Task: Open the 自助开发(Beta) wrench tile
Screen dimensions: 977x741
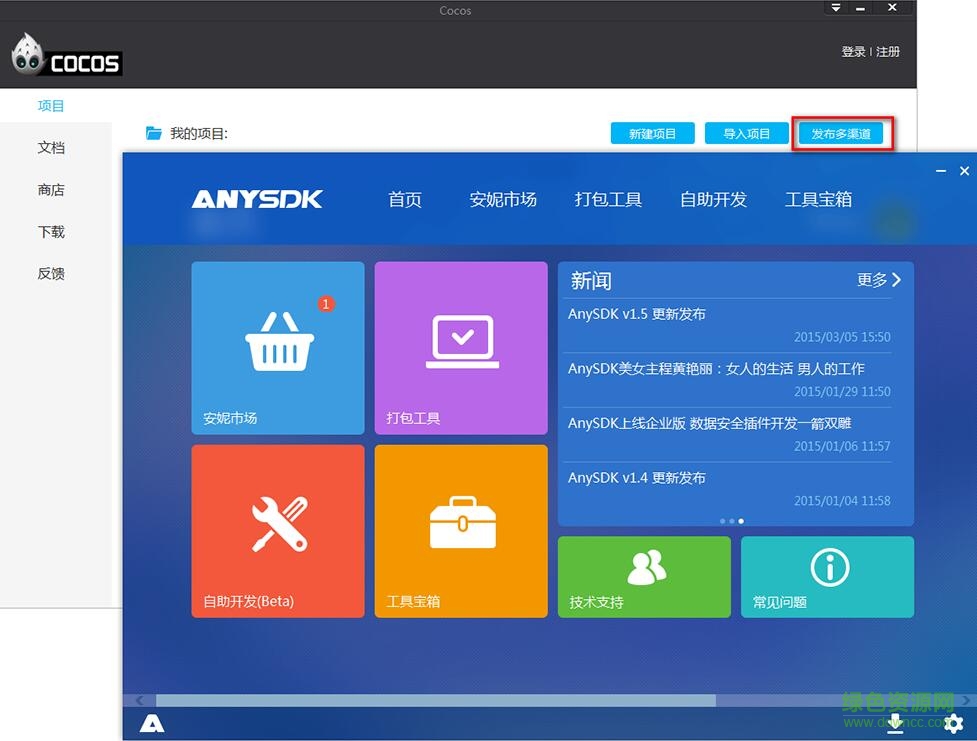Action: [x=278, y=530]
